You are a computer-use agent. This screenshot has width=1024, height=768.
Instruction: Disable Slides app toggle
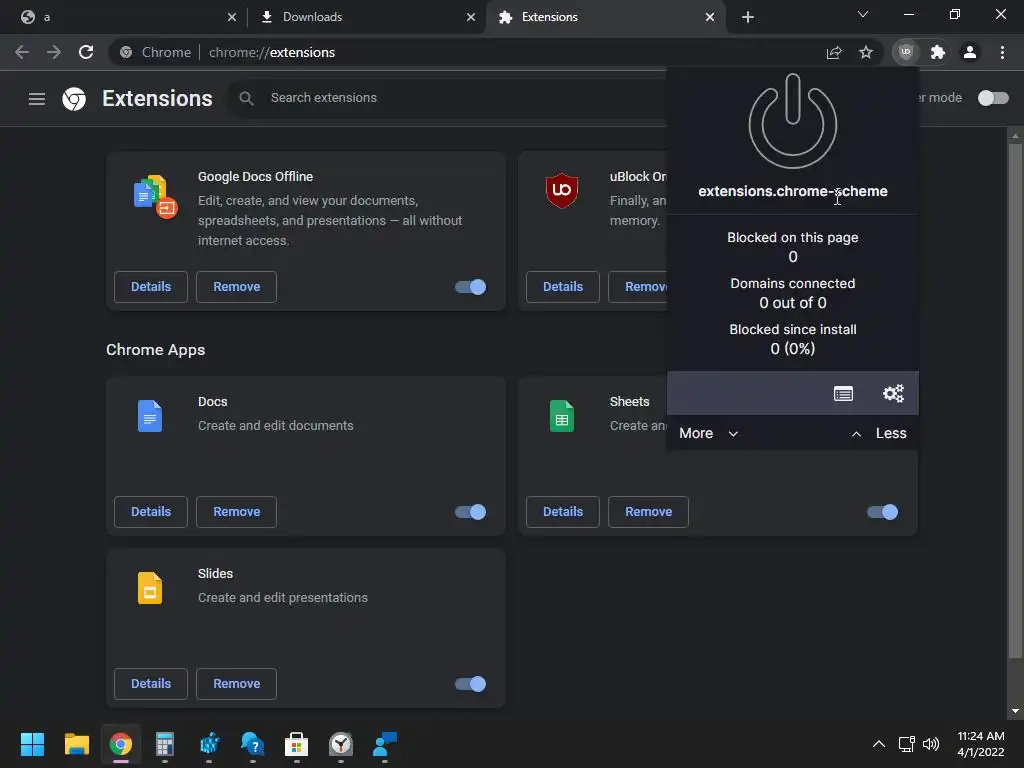pyautogui.click(x=470, y=684)
